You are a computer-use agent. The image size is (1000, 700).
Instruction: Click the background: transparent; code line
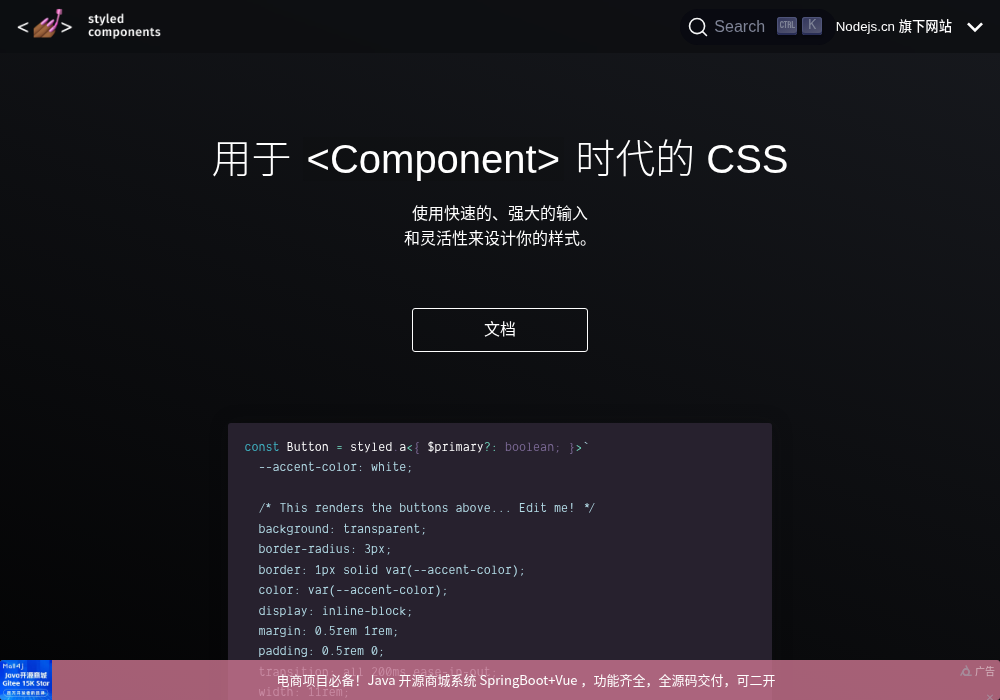tap(342, 529)
